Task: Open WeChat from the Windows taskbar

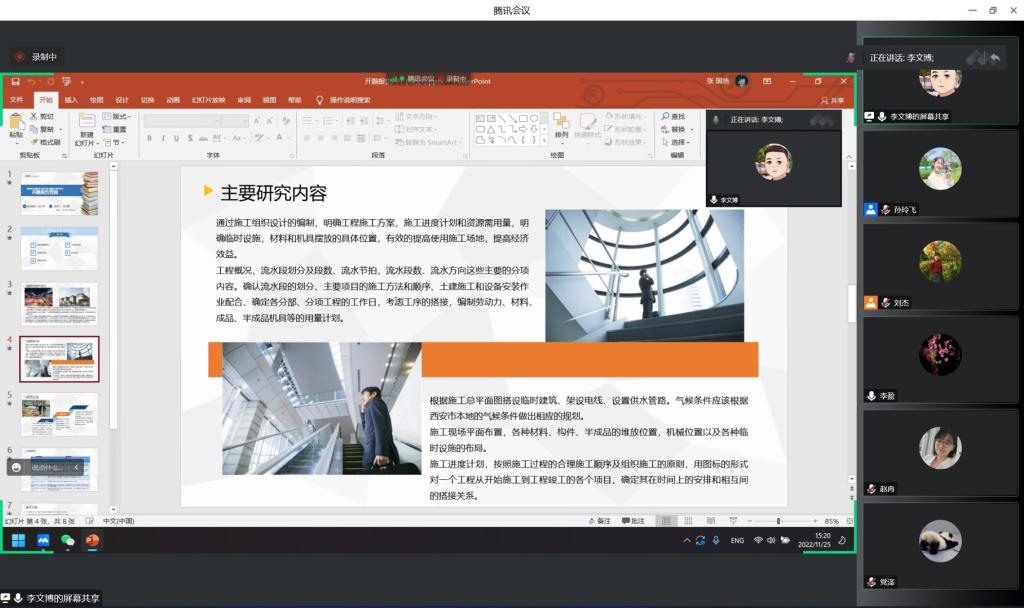Action: click(68, 541)
